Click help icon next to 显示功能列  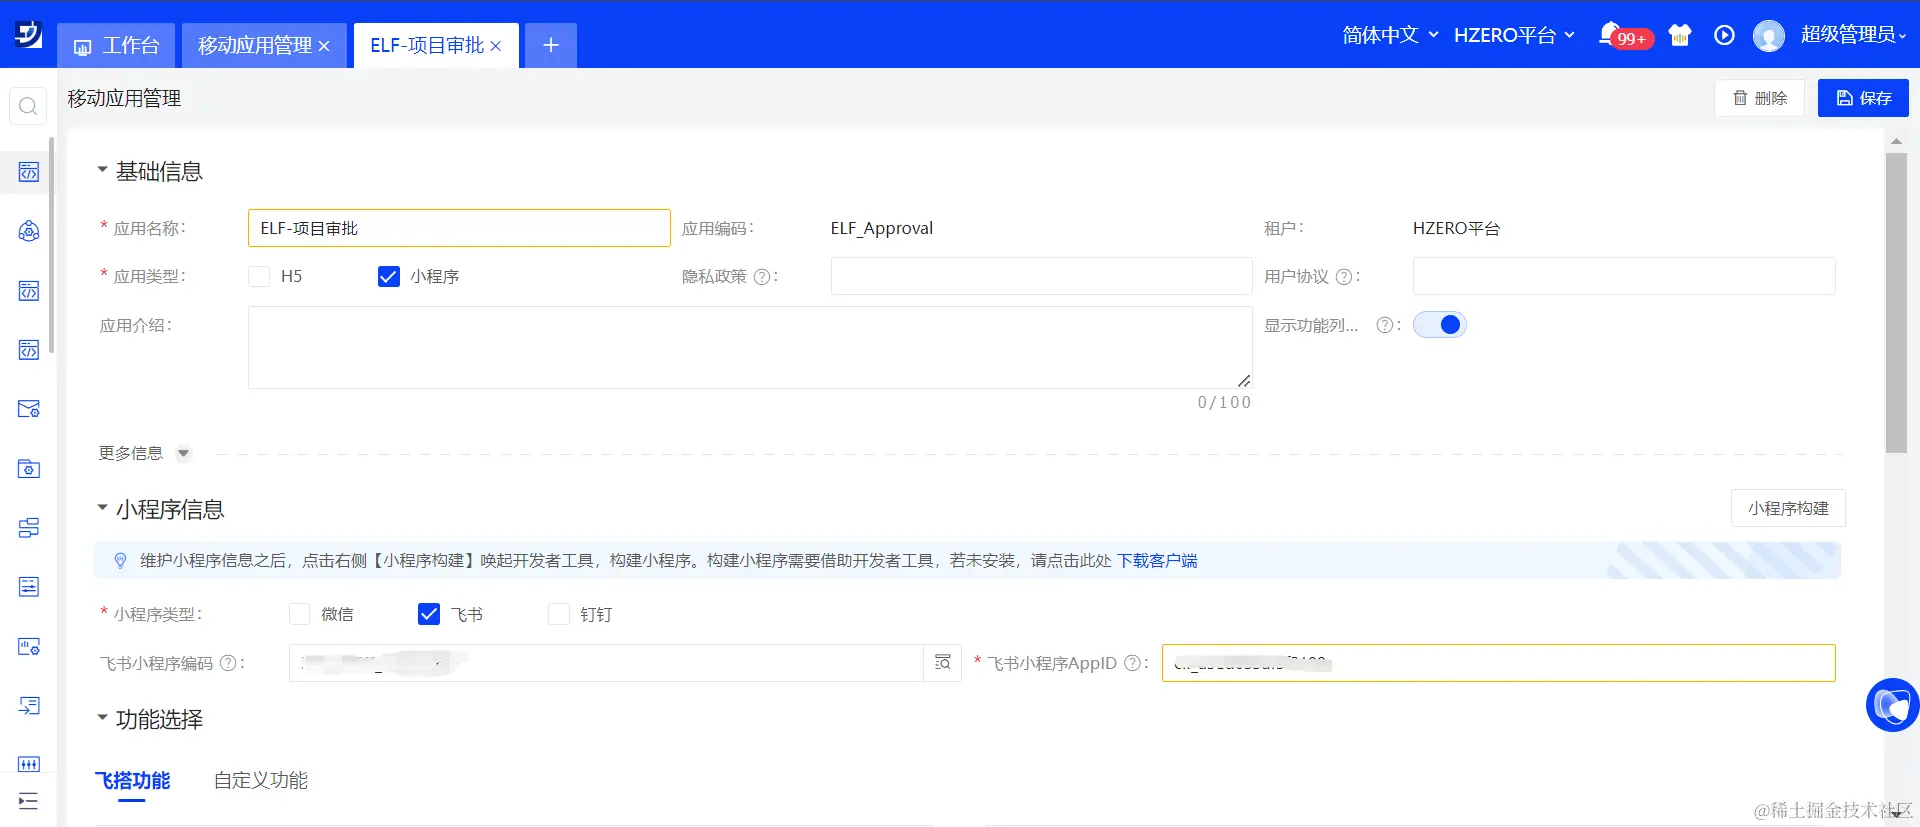pos(1385,325)
